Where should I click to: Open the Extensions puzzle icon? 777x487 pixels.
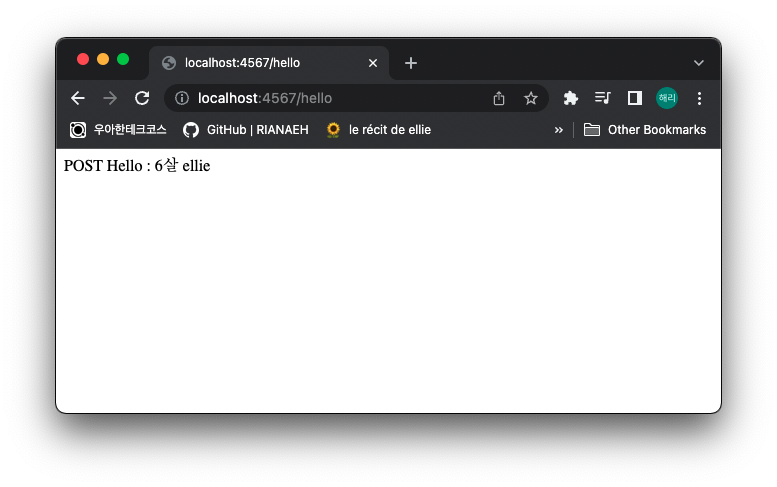tap(570, 98)
